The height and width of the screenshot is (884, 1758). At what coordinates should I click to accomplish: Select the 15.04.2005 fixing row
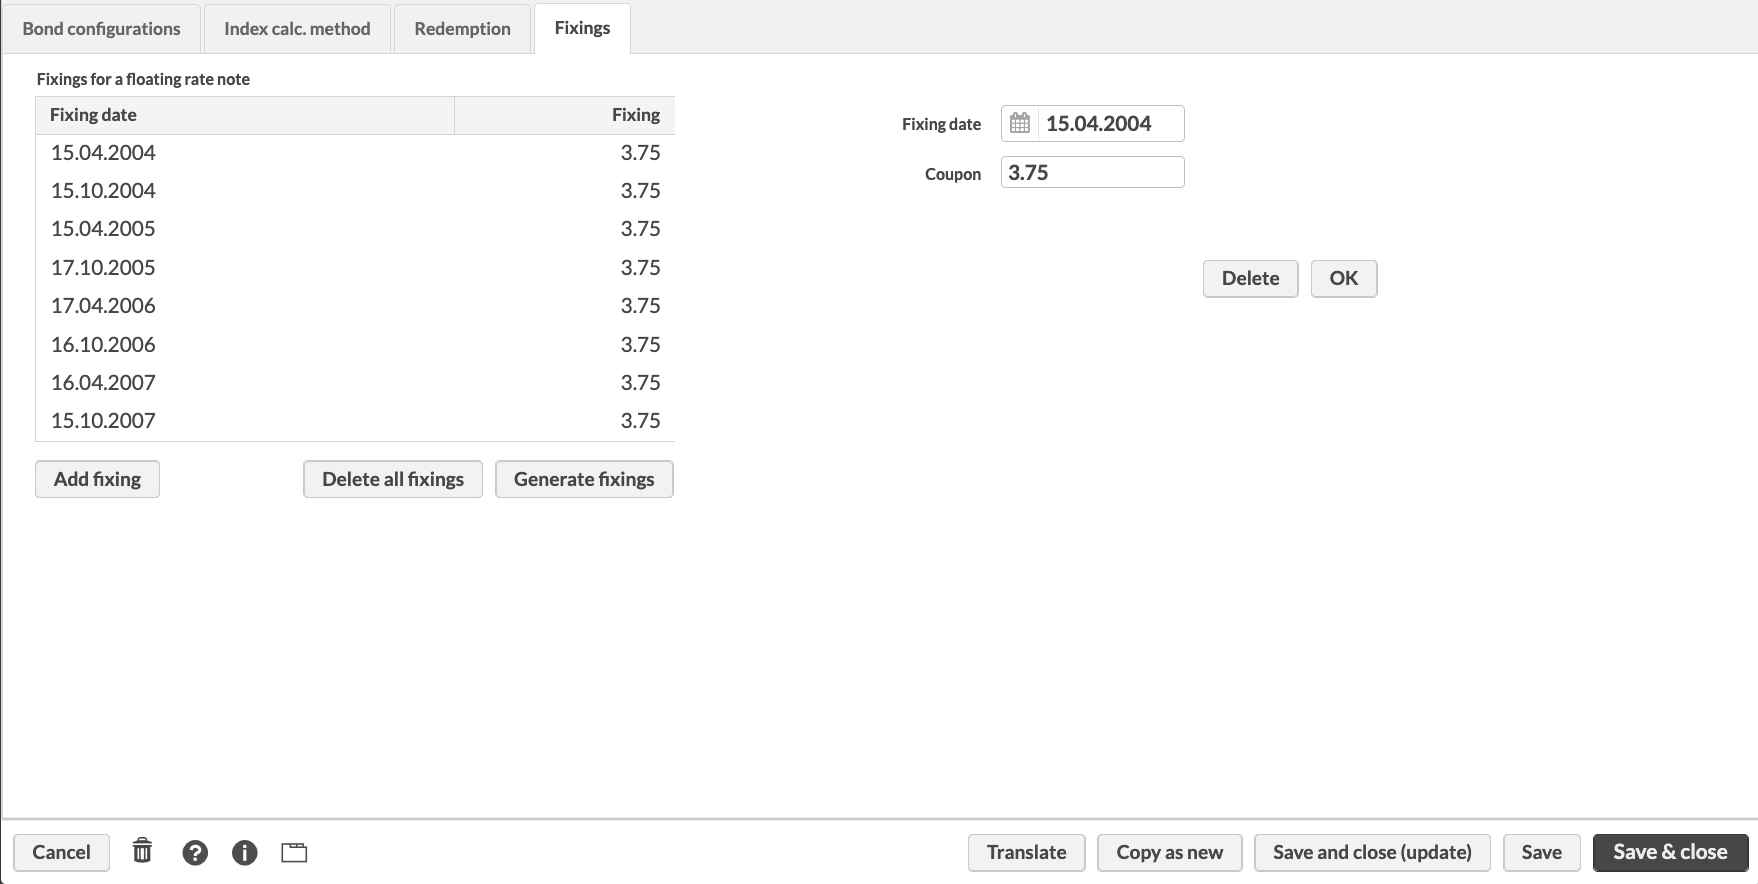point(355,229)
